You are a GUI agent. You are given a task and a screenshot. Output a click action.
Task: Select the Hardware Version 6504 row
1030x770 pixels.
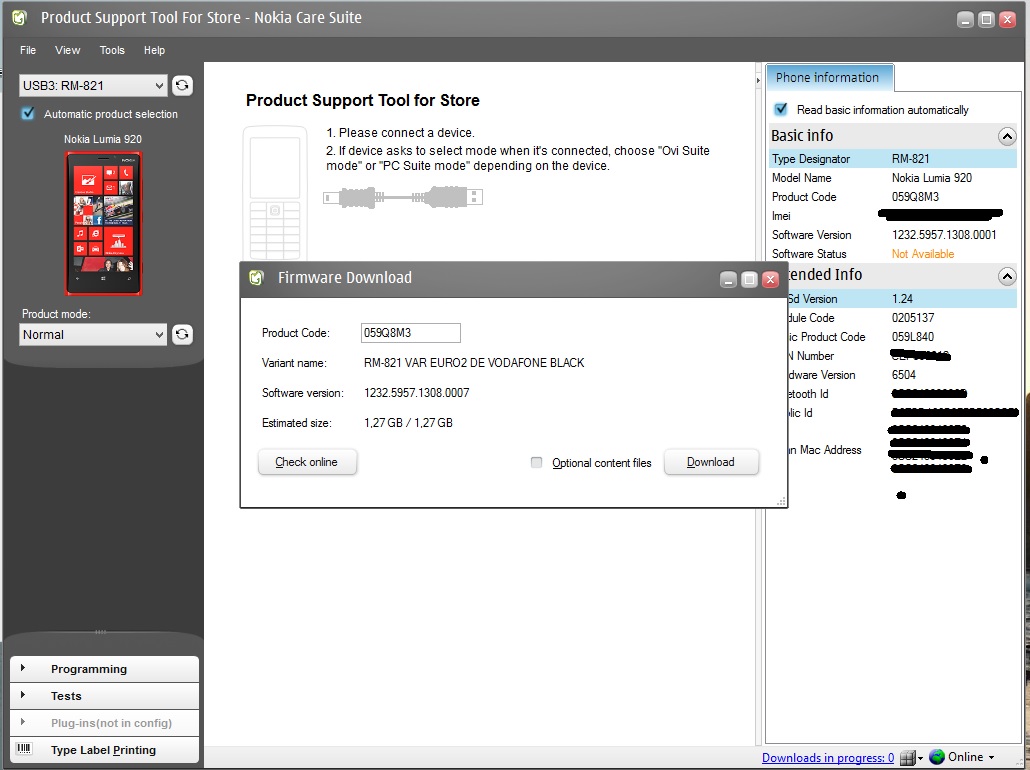pos(903,374)
